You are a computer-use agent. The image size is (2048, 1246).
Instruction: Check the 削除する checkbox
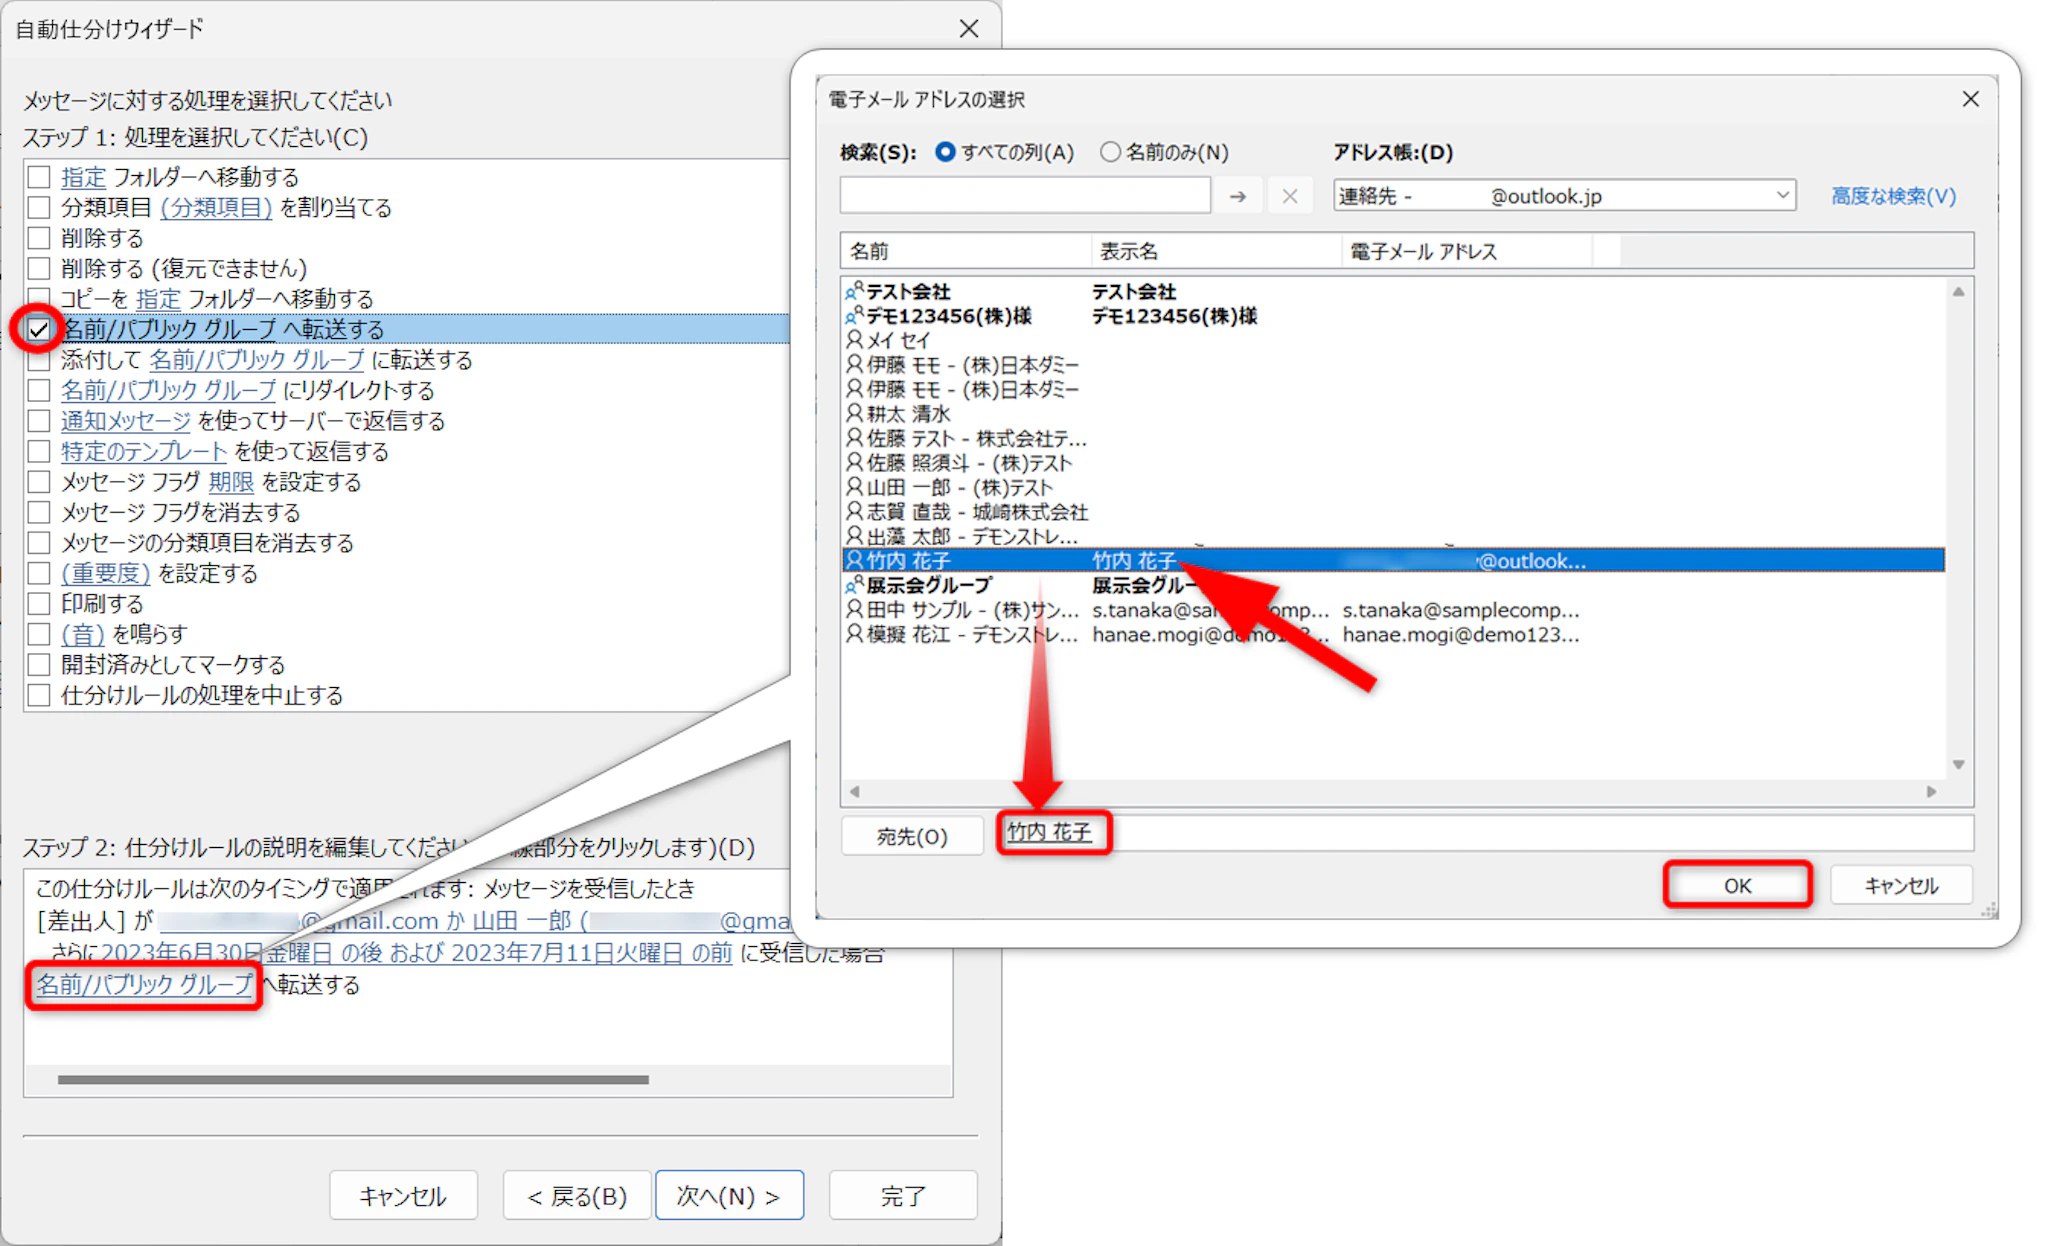[x=39, y=238]
